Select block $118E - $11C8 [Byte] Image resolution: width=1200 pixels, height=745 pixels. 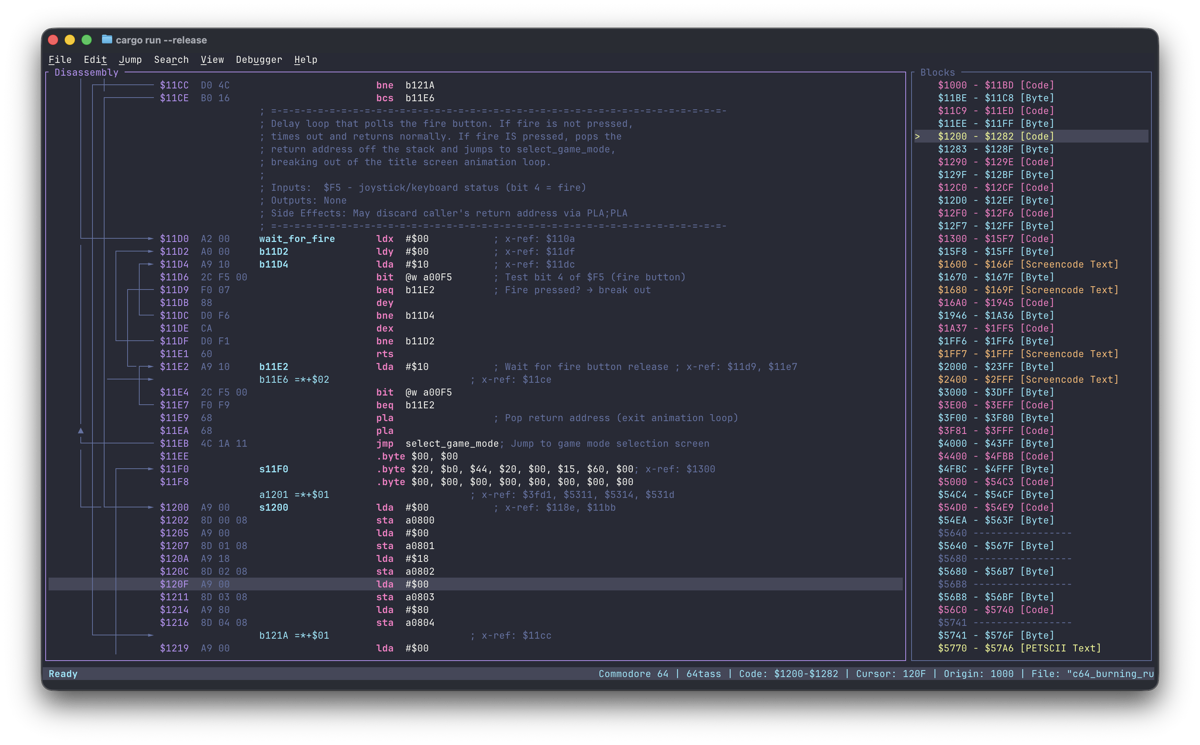pos(1031,98)
